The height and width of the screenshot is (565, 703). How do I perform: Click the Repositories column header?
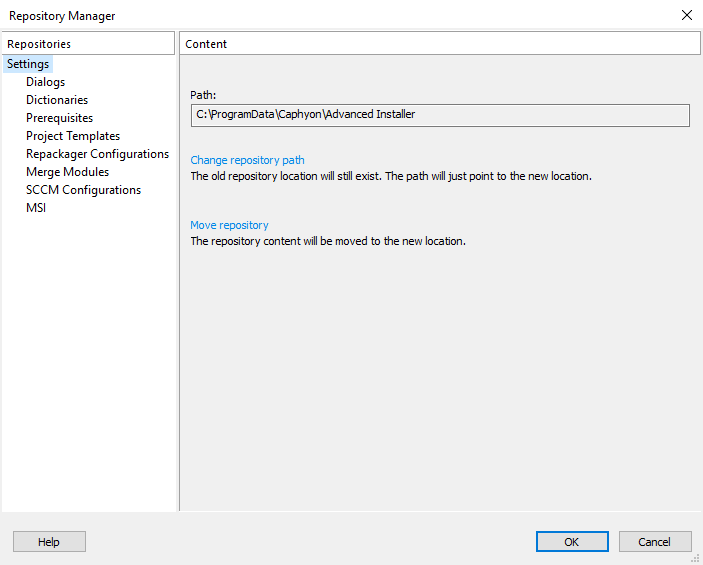(x=88, y=43)
